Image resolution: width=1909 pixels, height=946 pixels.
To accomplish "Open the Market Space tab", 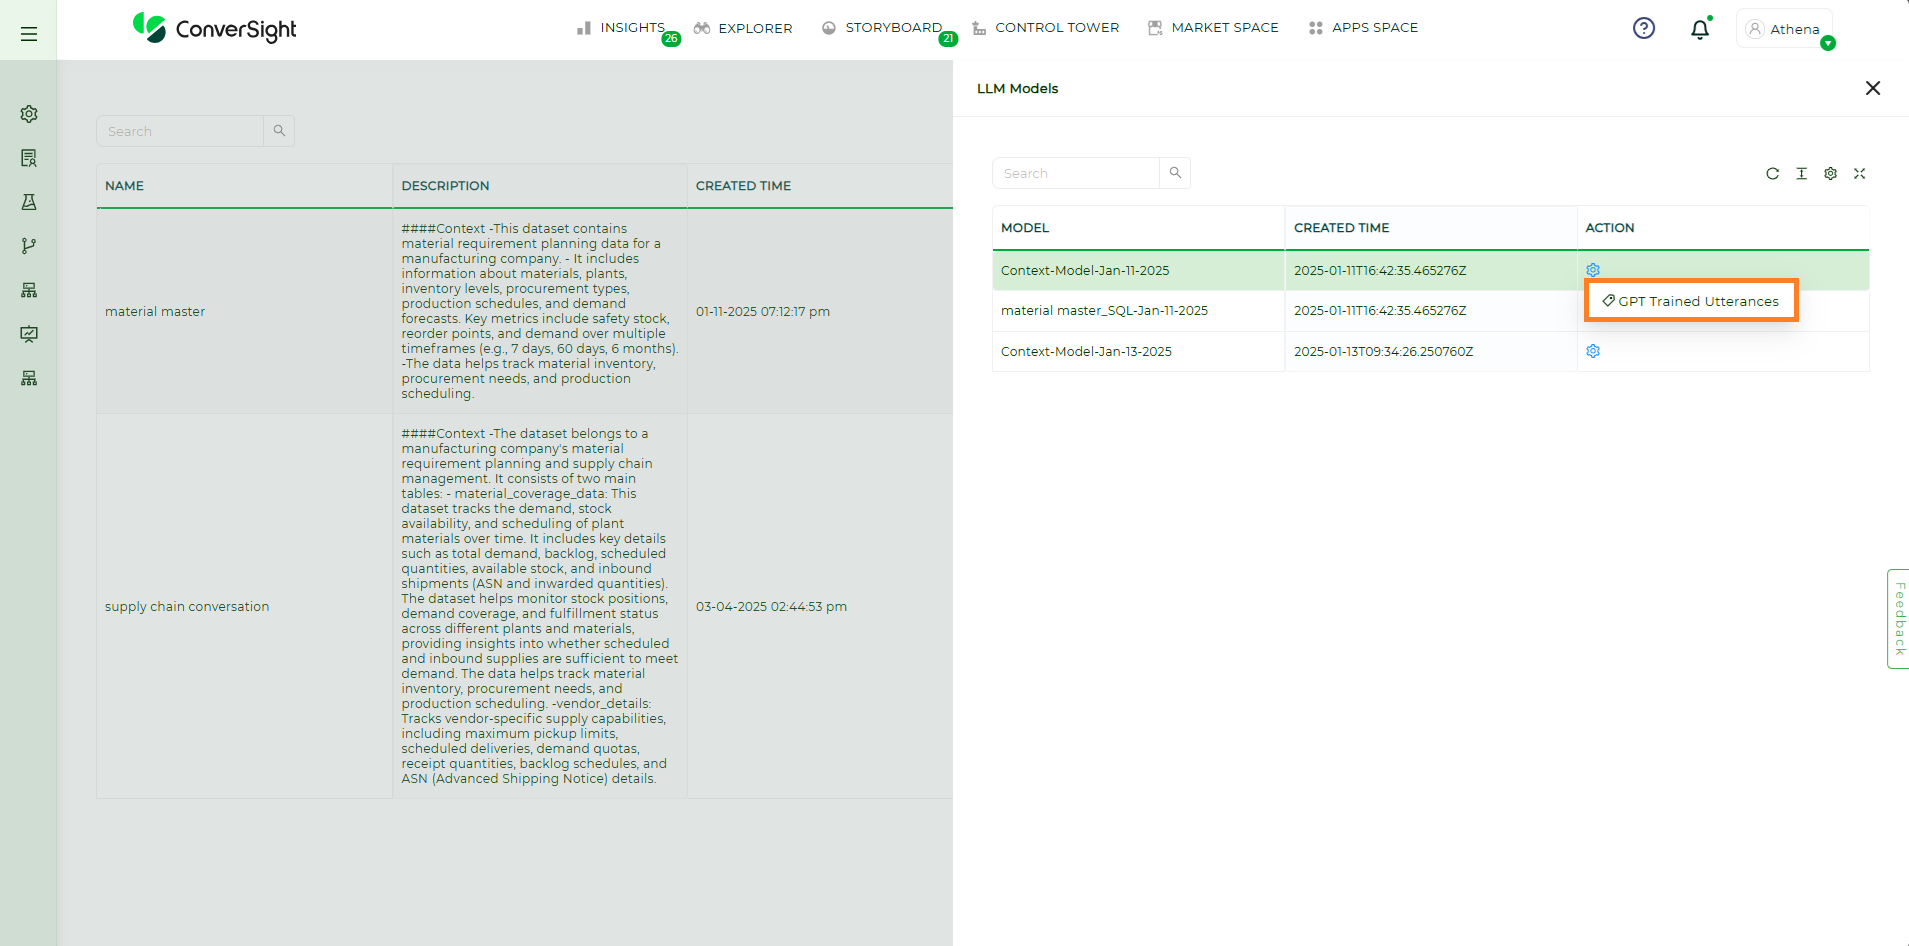I will point(1213,28).
